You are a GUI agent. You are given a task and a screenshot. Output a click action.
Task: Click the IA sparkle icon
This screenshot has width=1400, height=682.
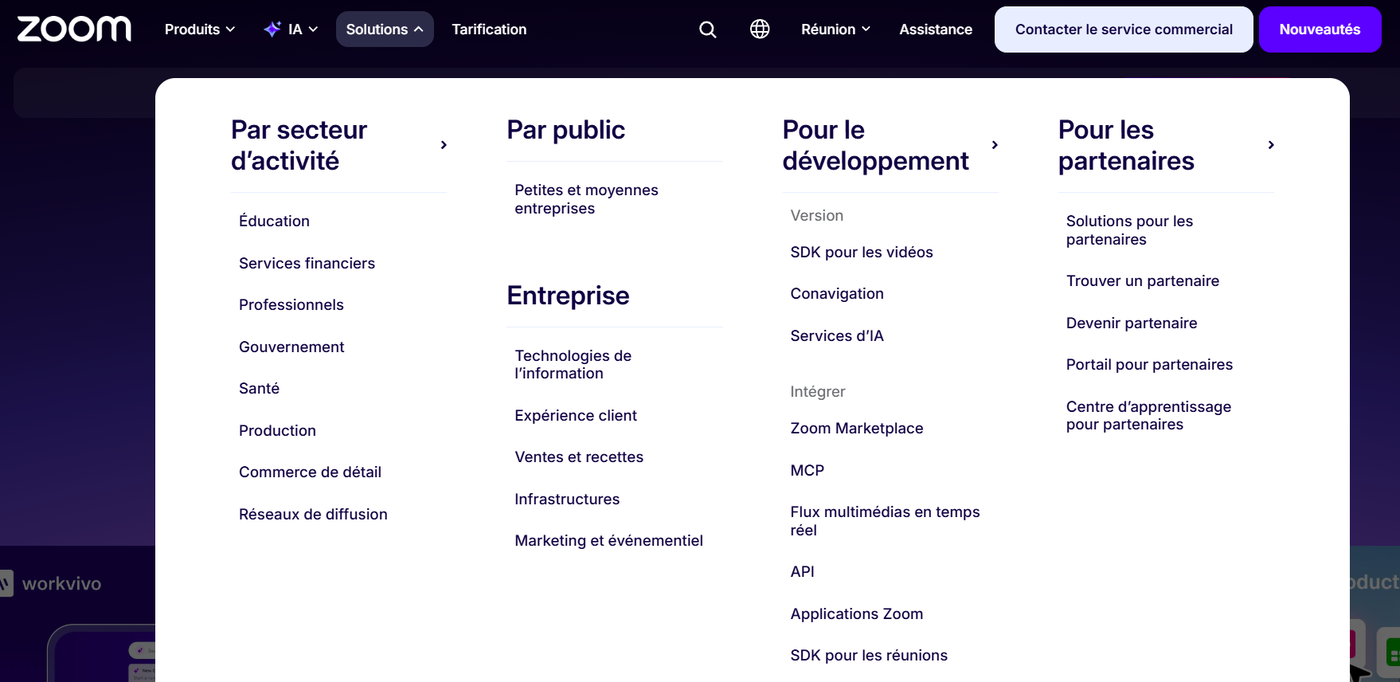272,30
